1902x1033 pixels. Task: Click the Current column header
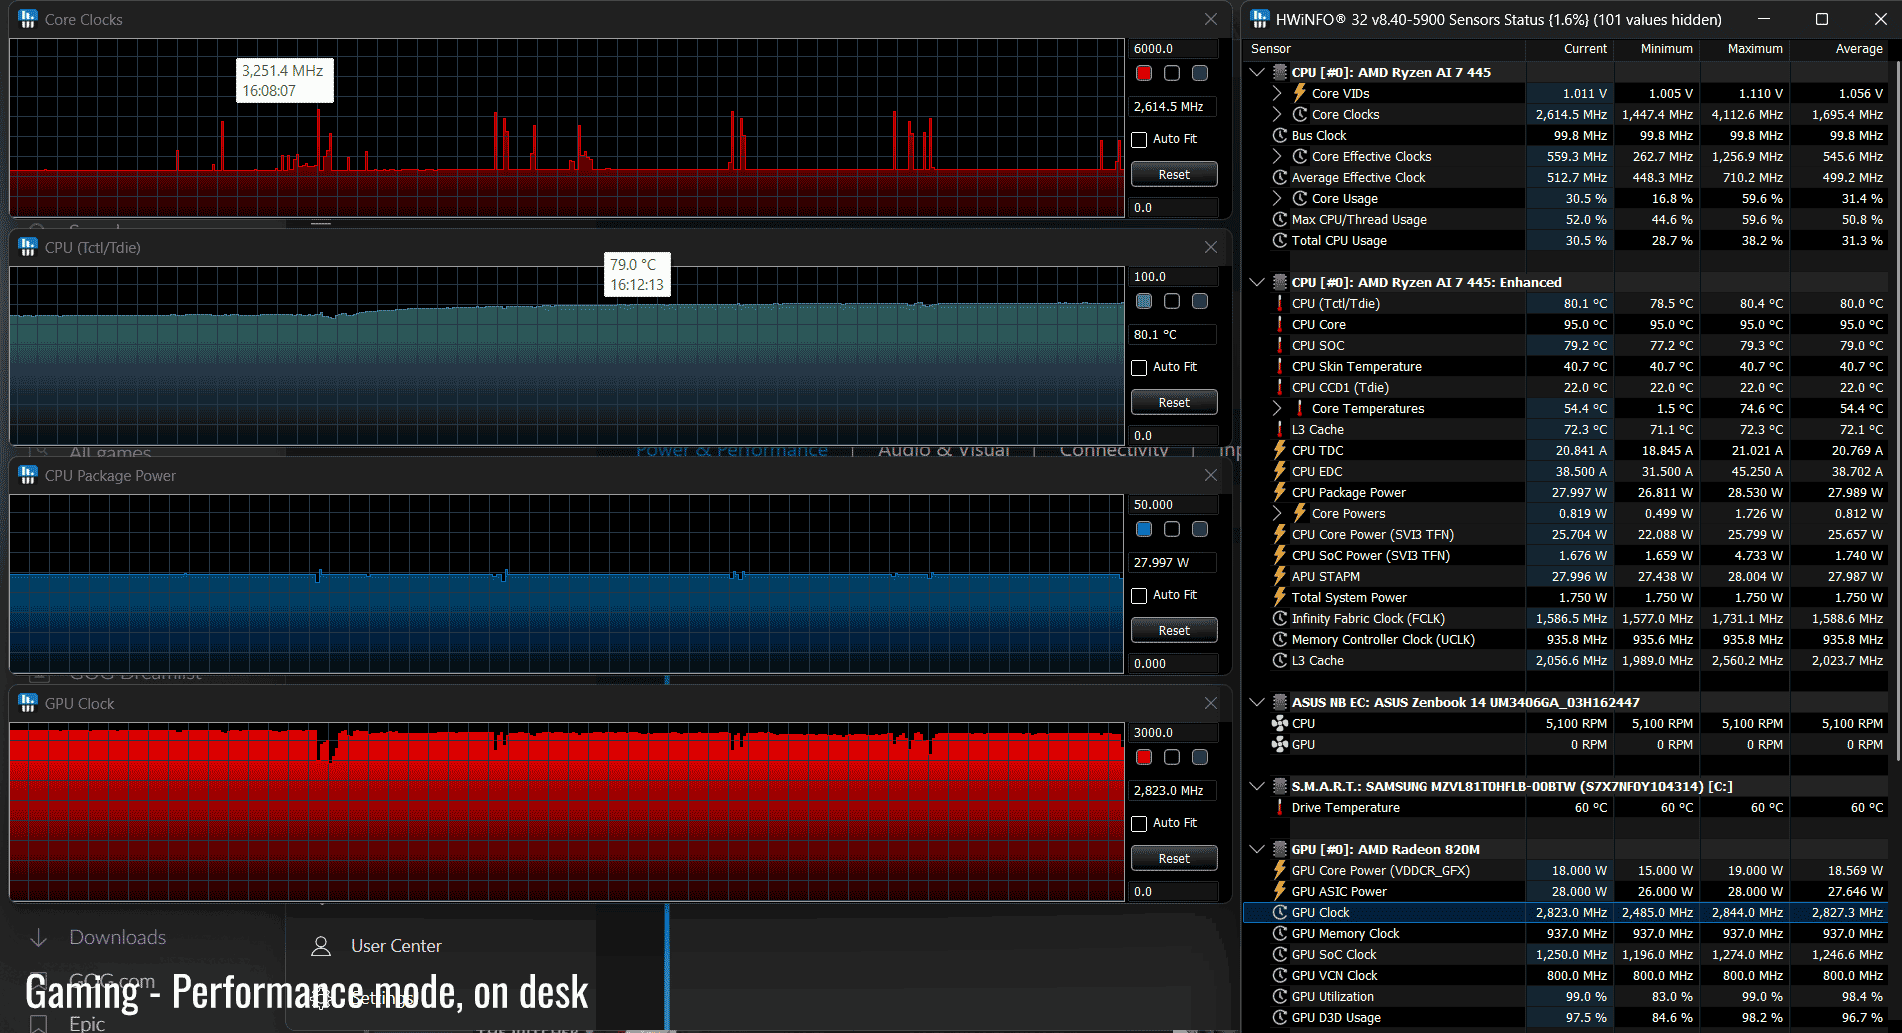(1570, 49)
